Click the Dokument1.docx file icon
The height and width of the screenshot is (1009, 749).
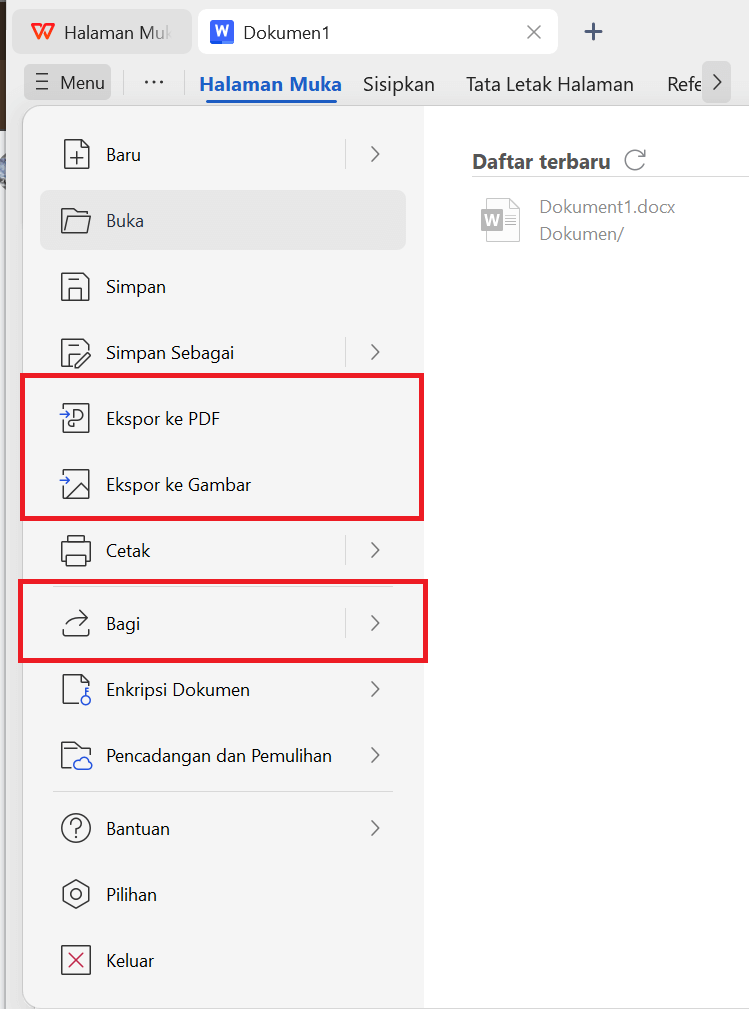500,220
